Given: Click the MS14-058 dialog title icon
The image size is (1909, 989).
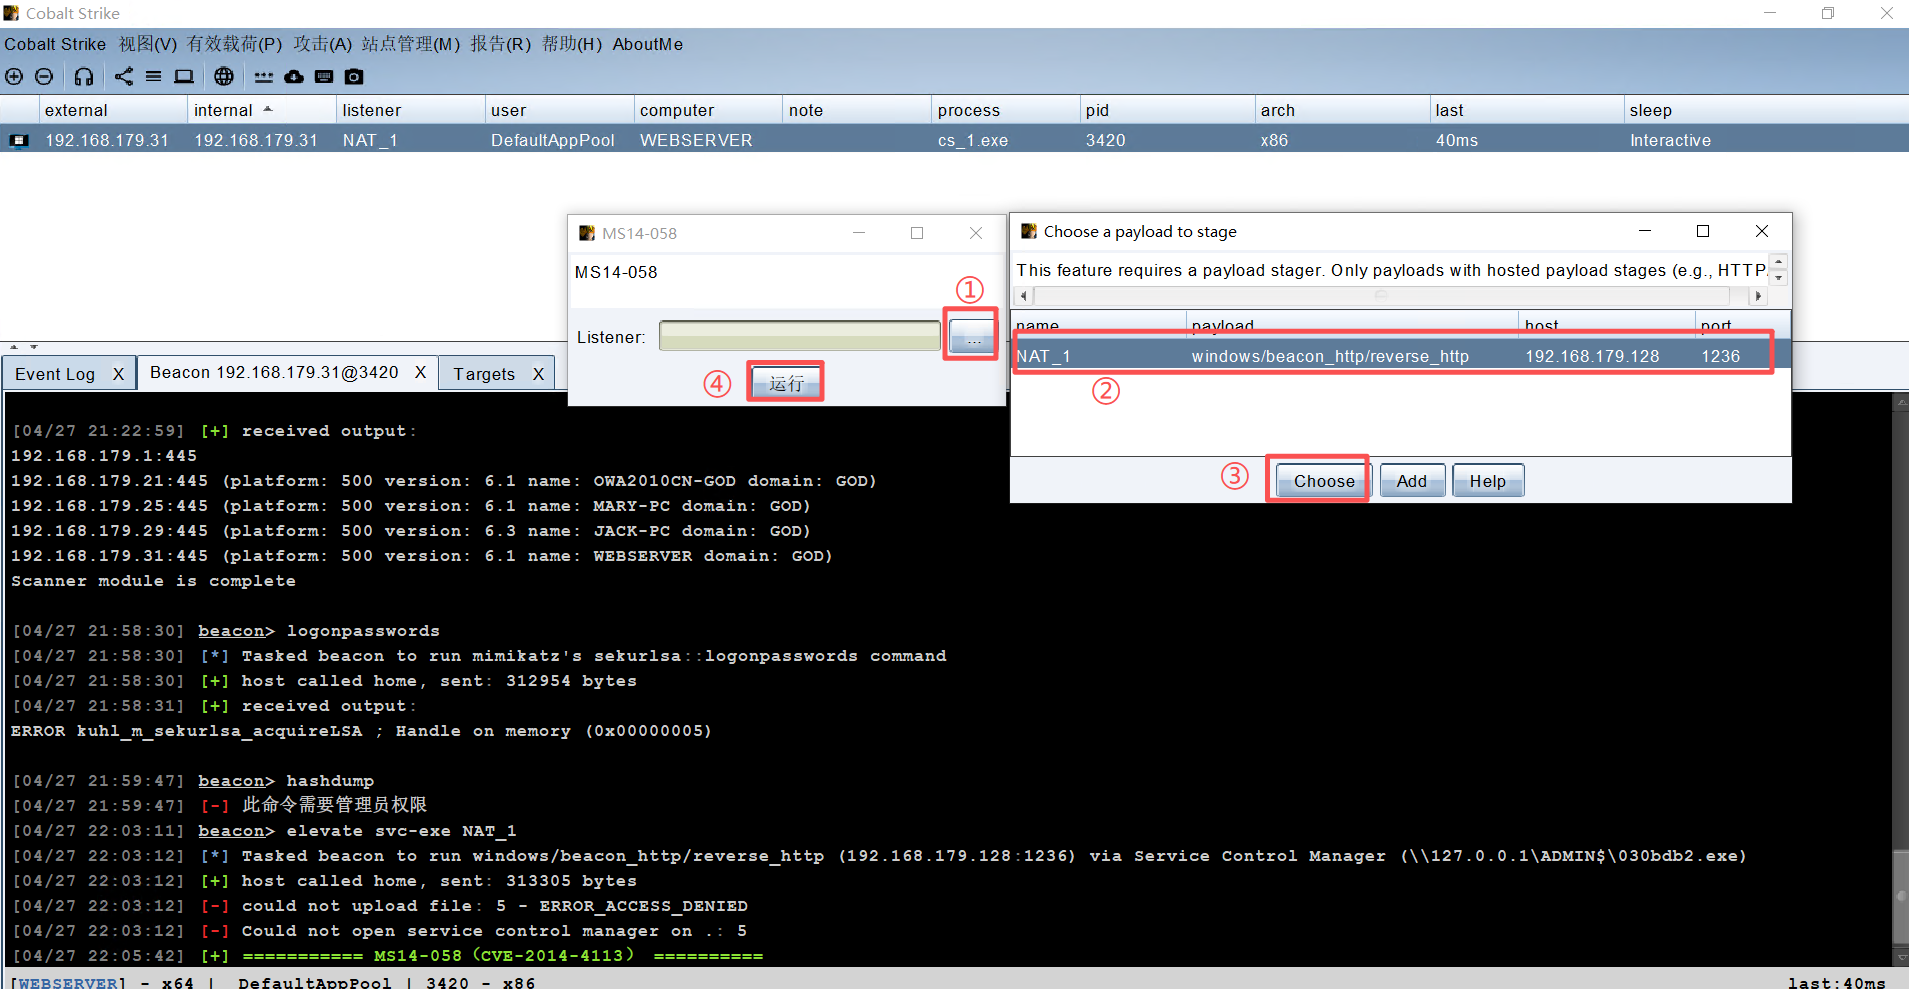Looking at the screenshot, I should 587,233.
